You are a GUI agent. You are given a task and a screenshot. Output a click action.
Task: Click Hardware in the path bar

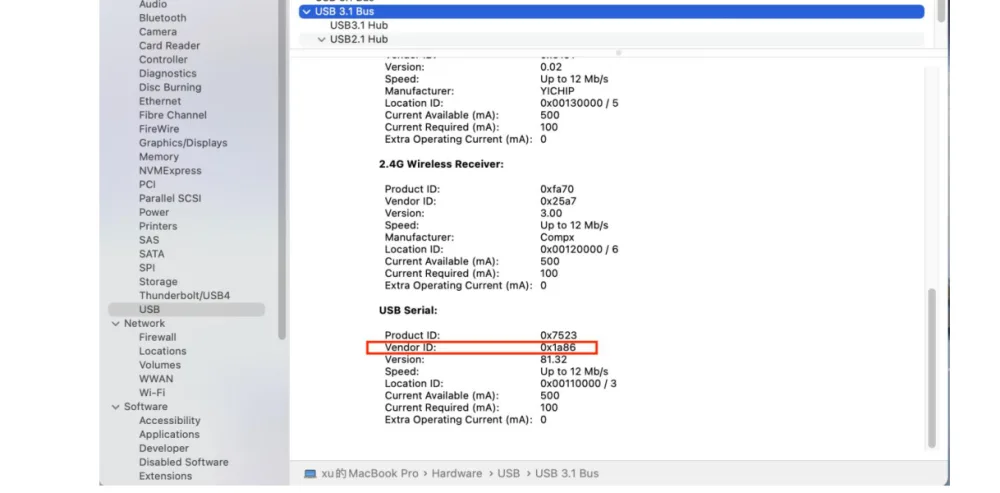click(457, 474)
